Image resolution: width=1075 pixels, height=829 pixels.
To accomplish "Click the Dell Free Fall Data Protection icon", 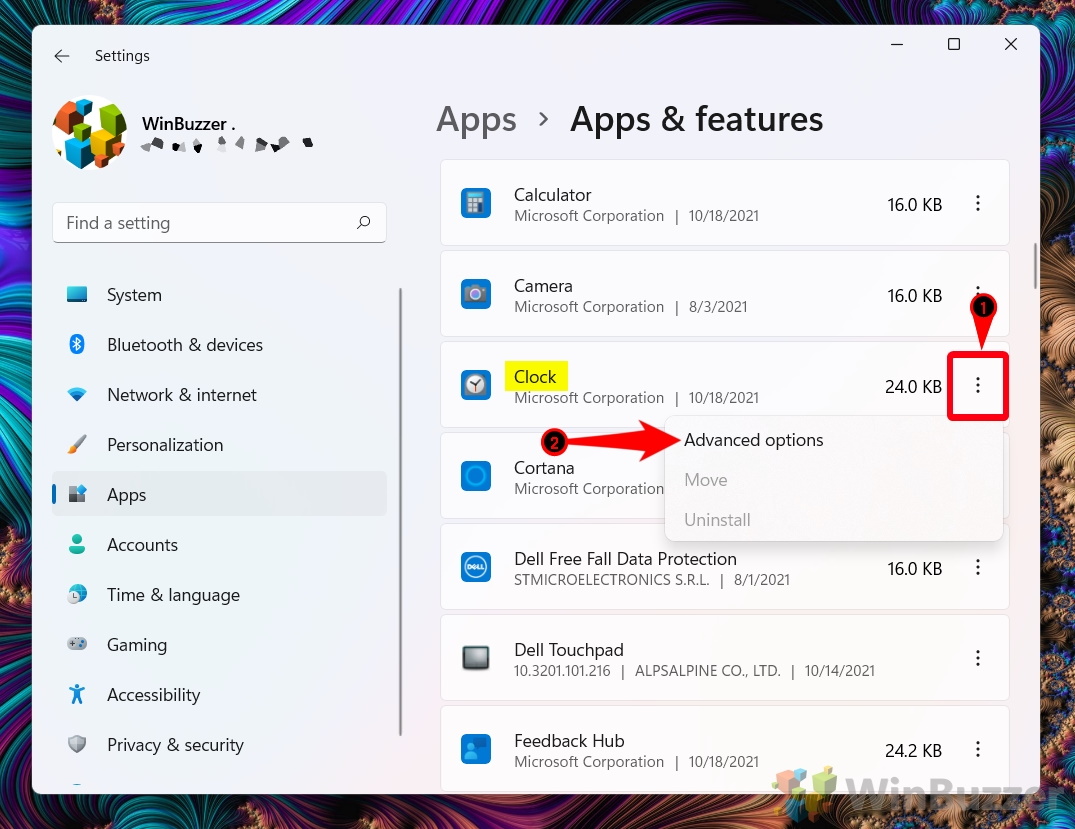I will 476,567.
